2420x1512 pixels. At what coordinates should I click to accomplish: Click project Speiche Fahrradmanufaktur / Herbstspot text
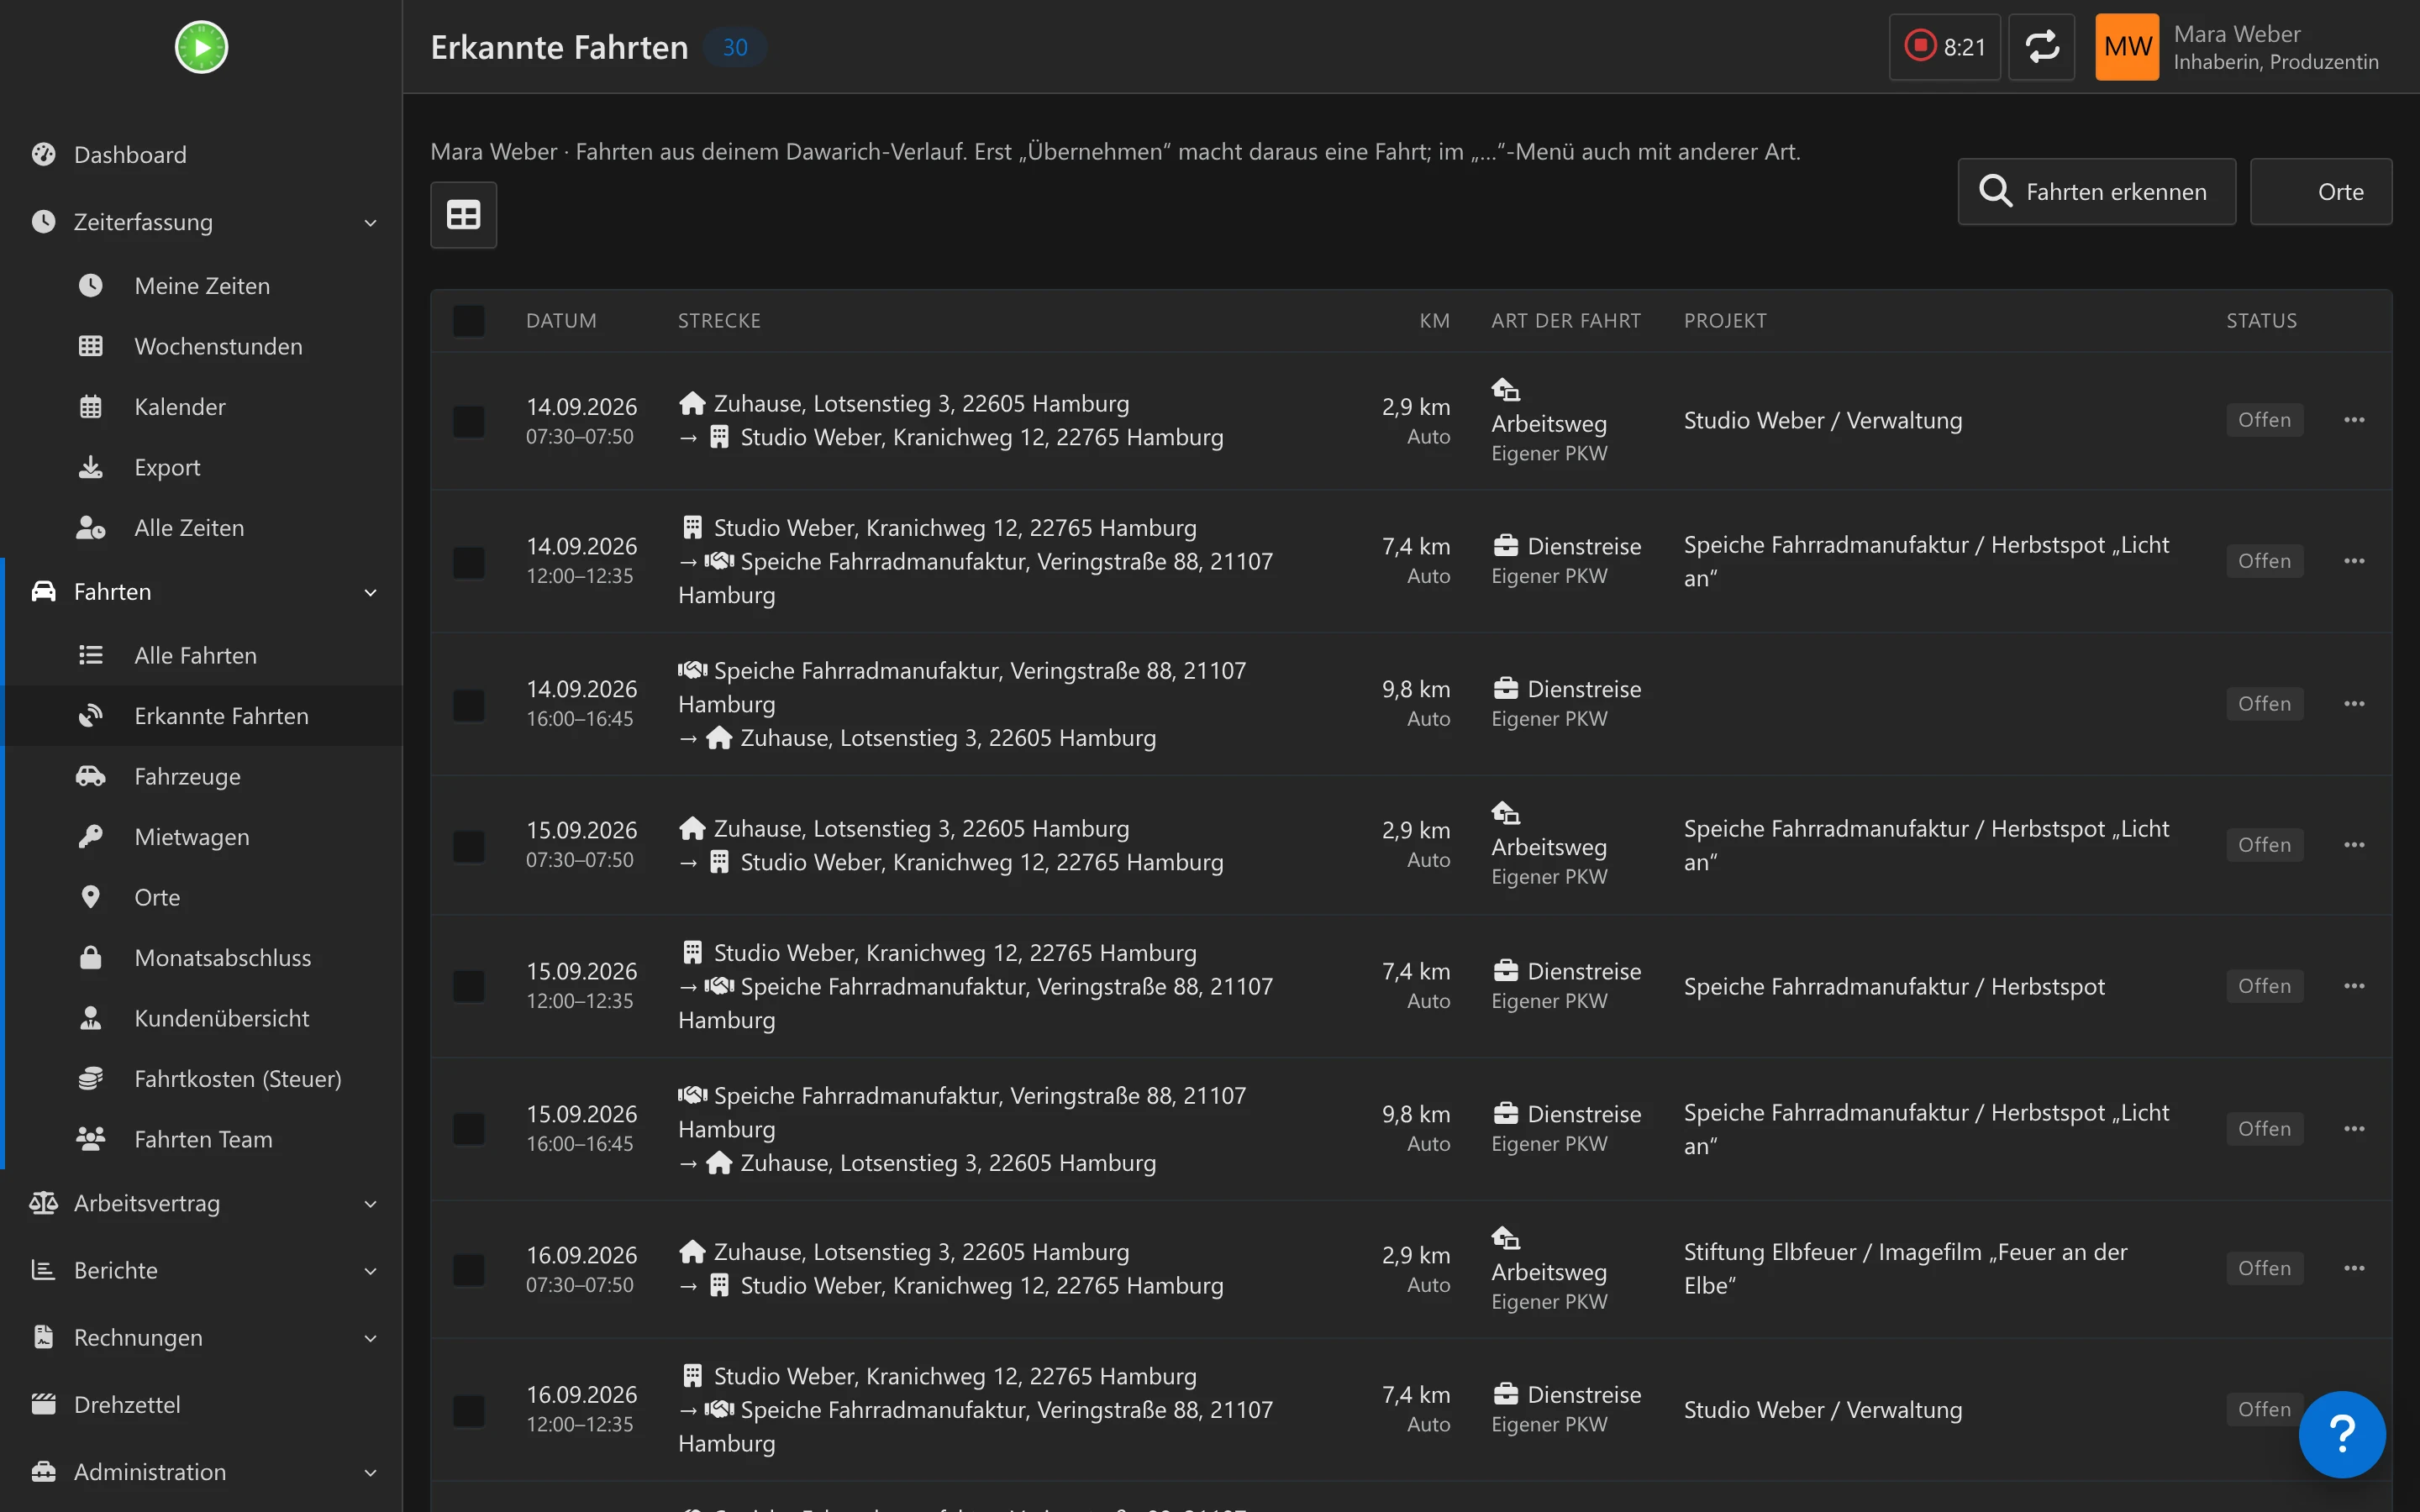1894,986
